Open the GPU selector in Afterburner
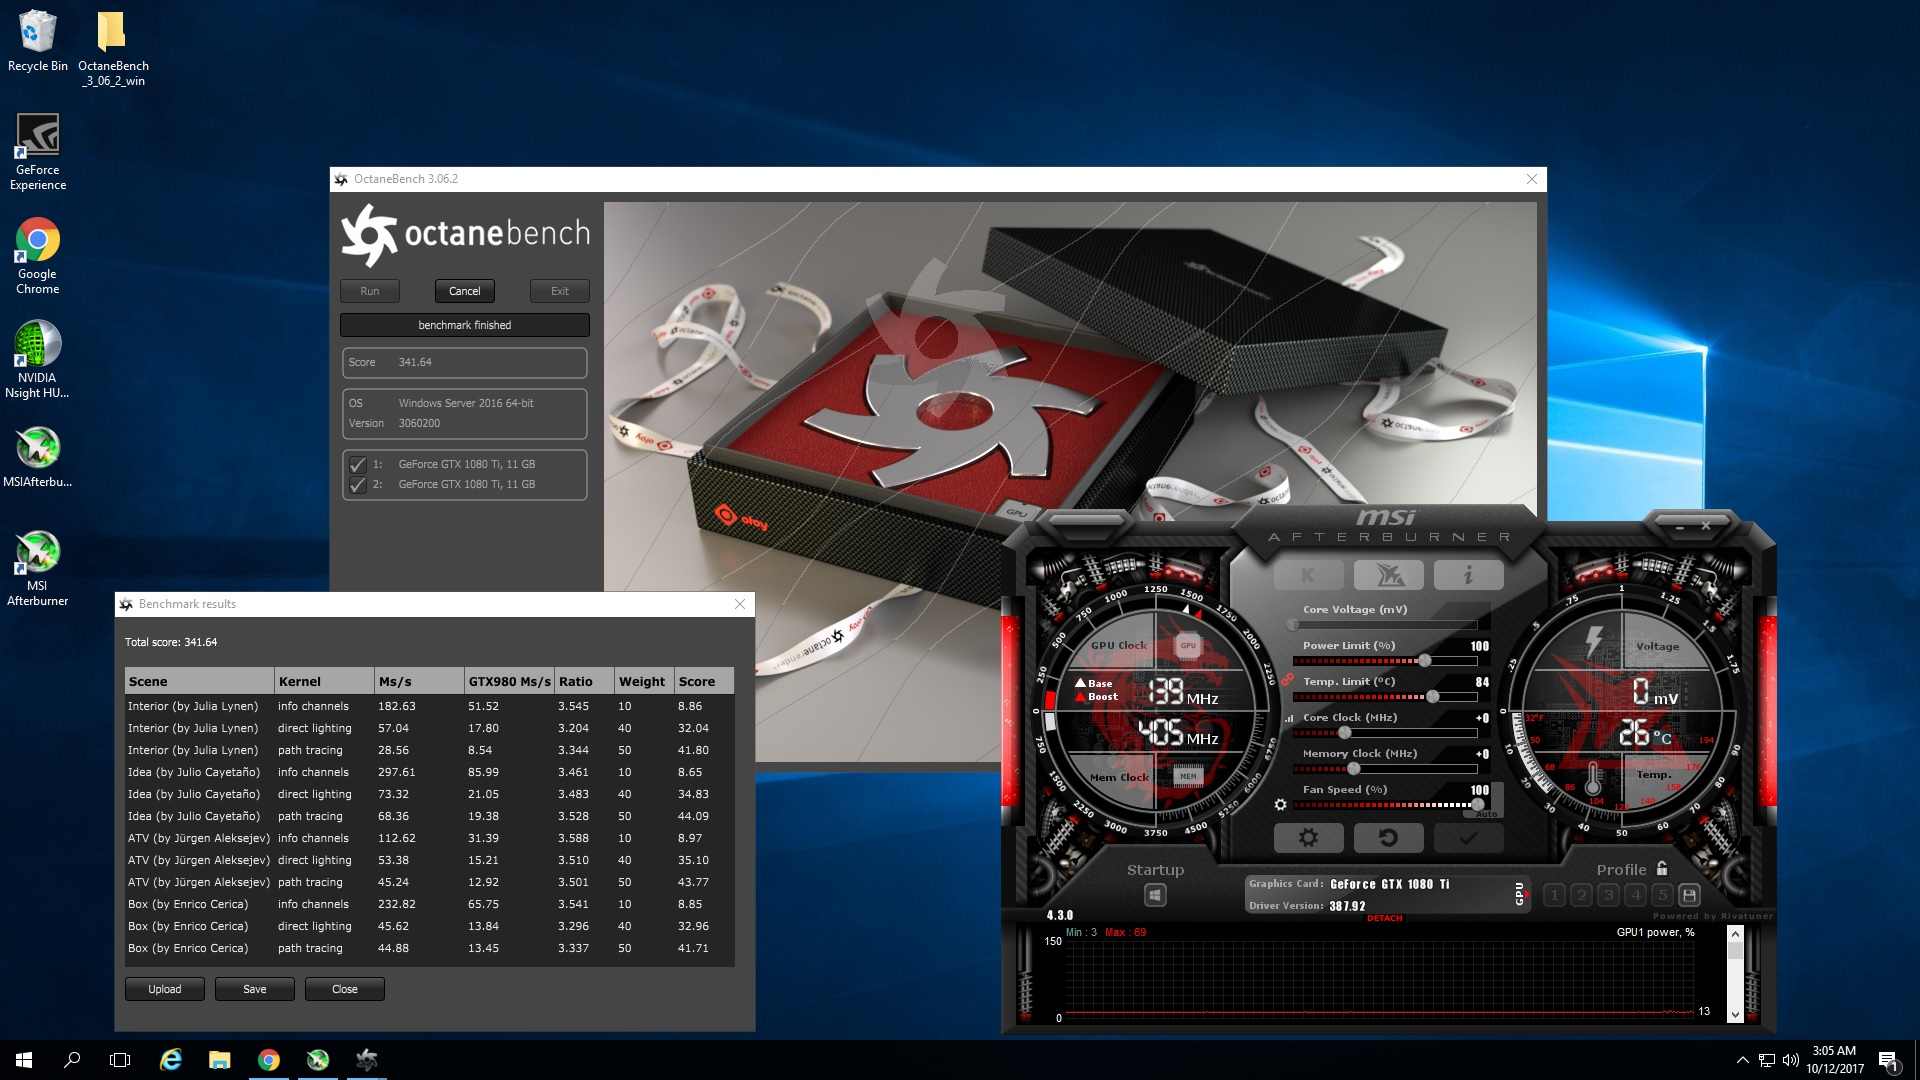The width and height of the screenshot is (1920, 1080). pyautogui.click(x=1519, y=892)
